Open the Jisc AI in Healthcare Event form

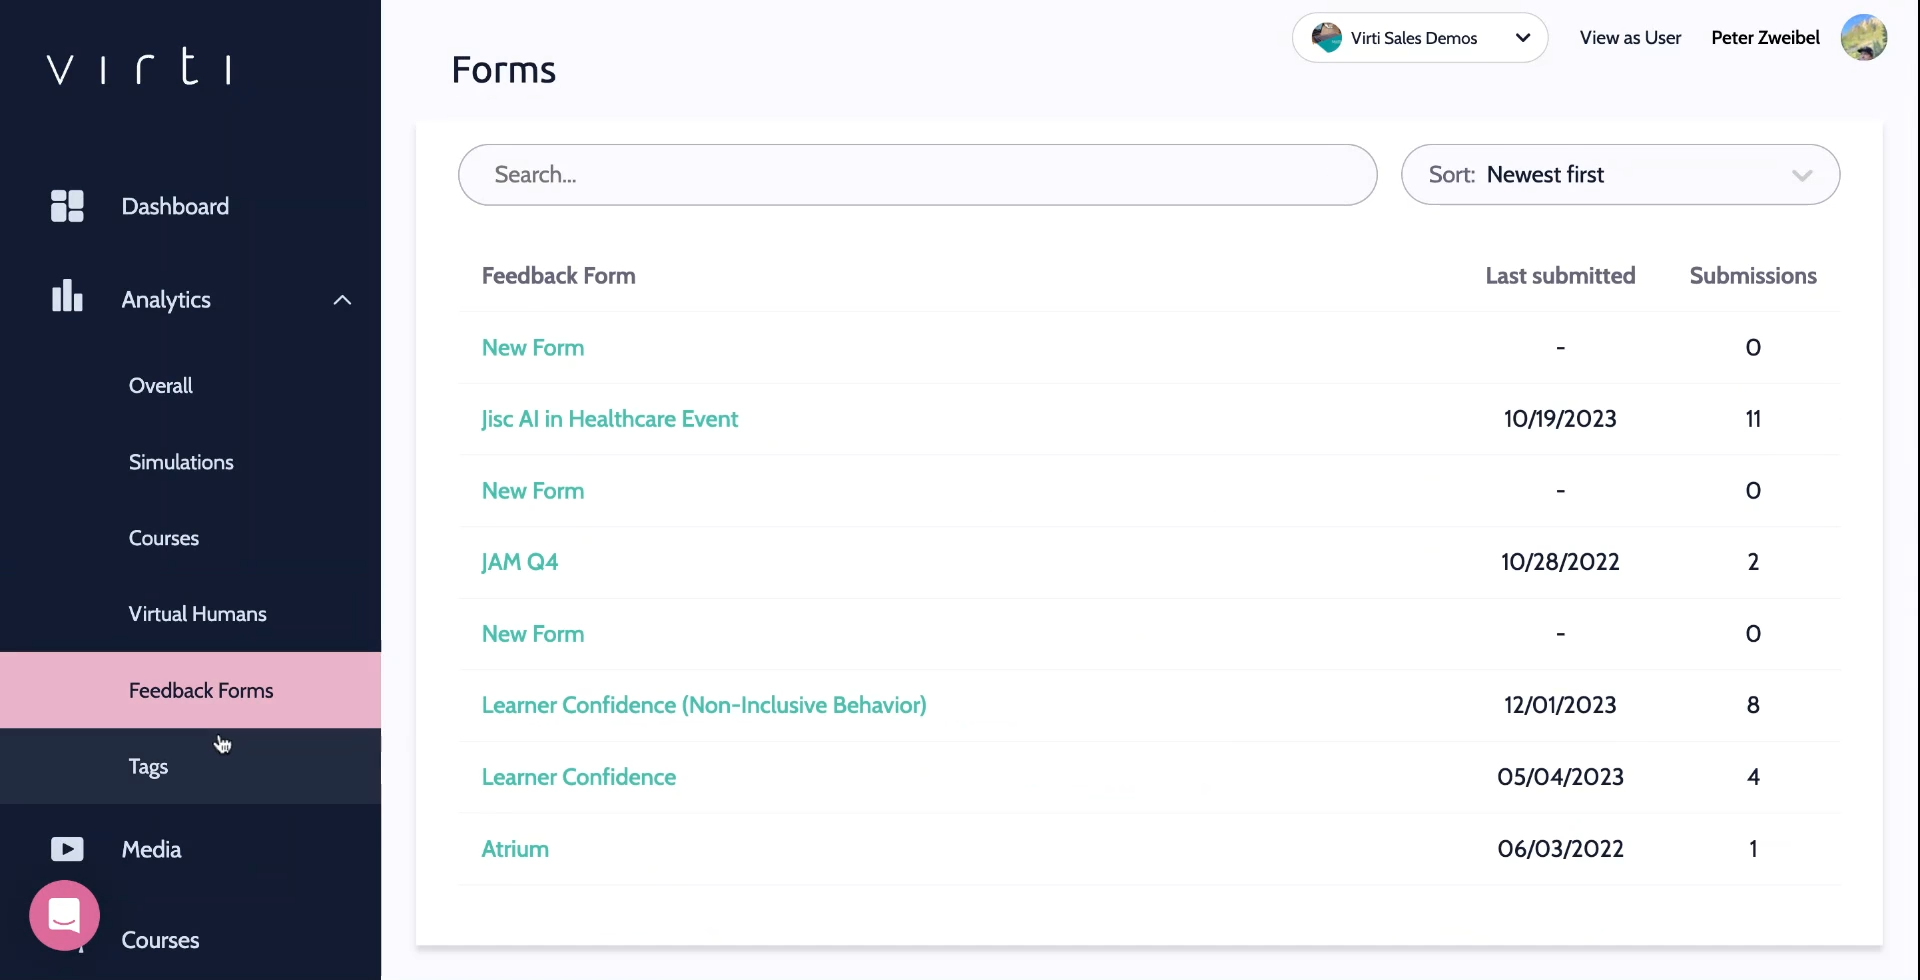[609, 419]
